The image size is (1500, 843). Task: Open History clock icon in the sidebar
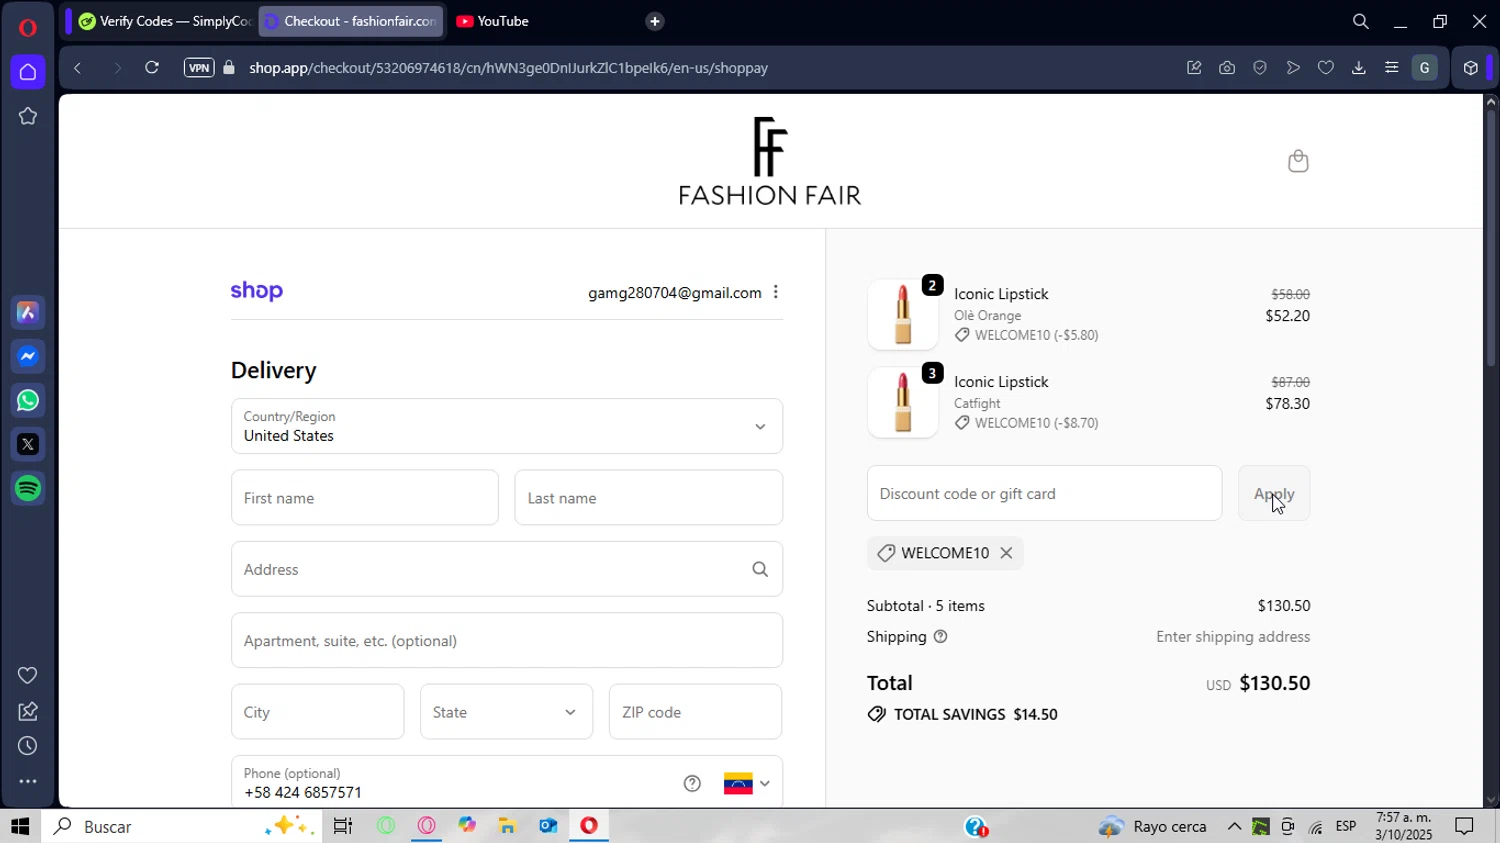tap(28, 746)
